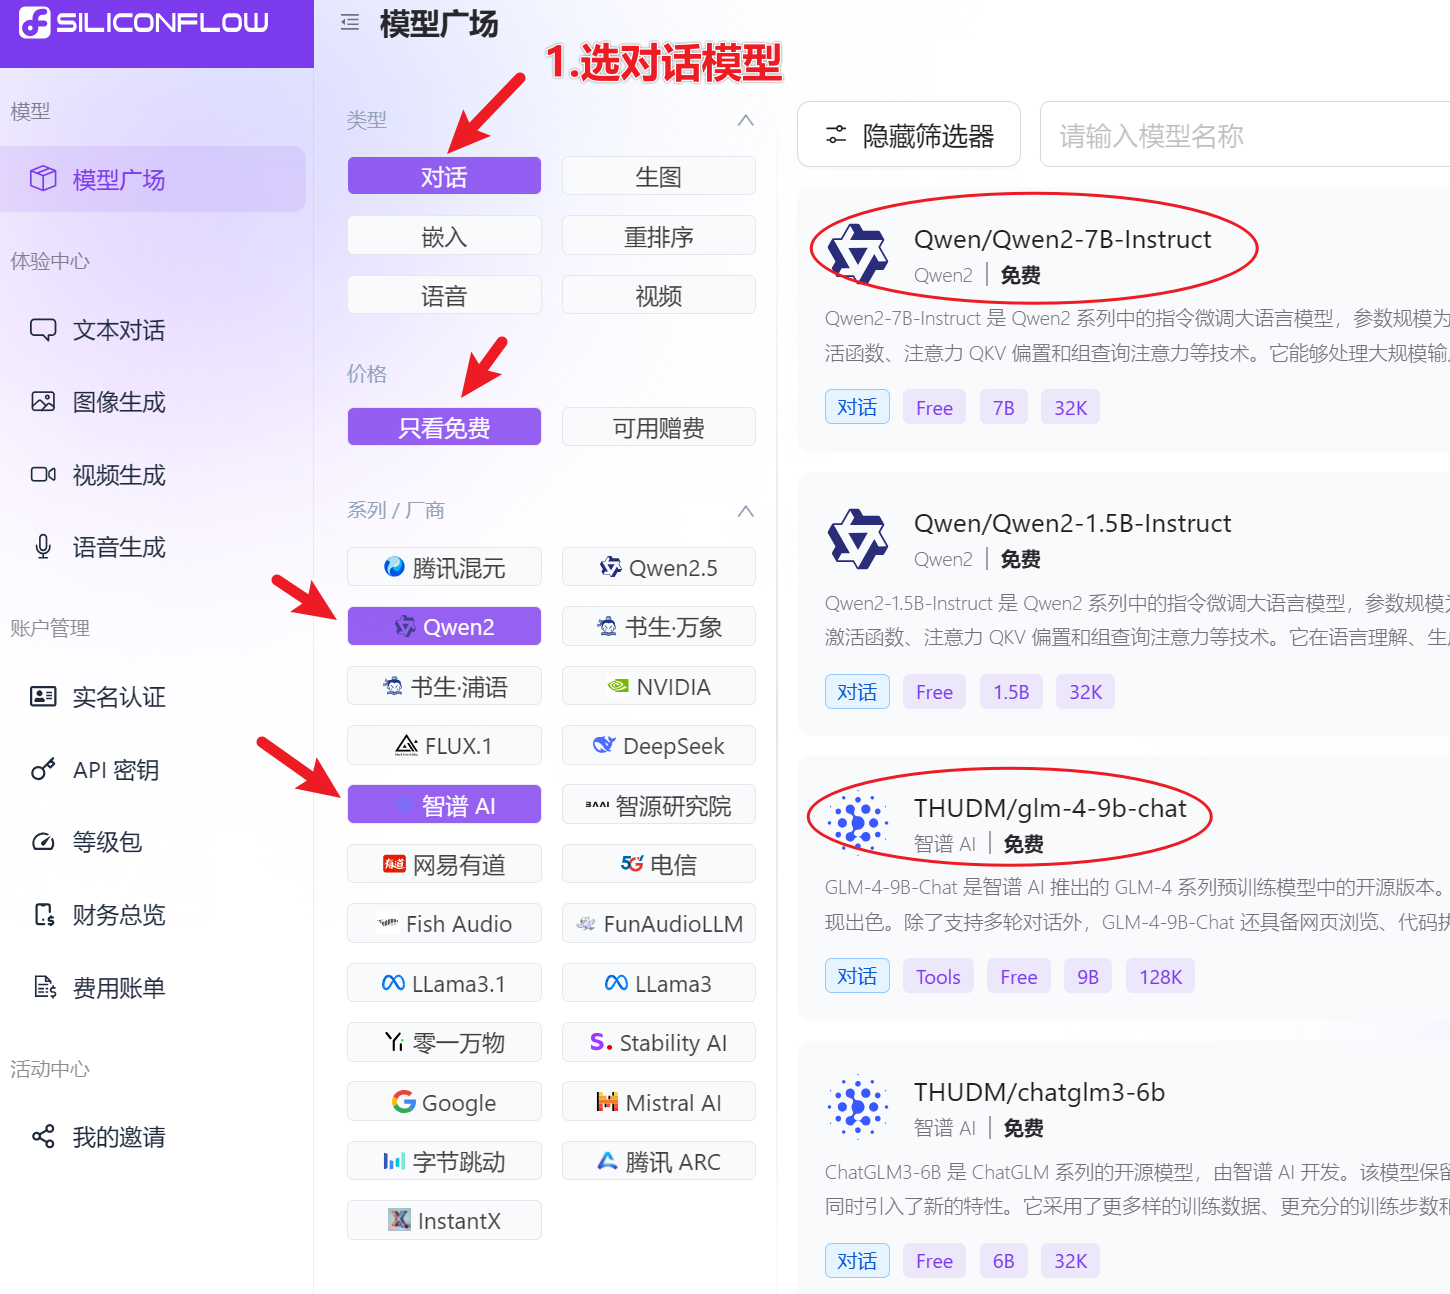Select the FLUX.1 series filter

click(x=444, y=745)
